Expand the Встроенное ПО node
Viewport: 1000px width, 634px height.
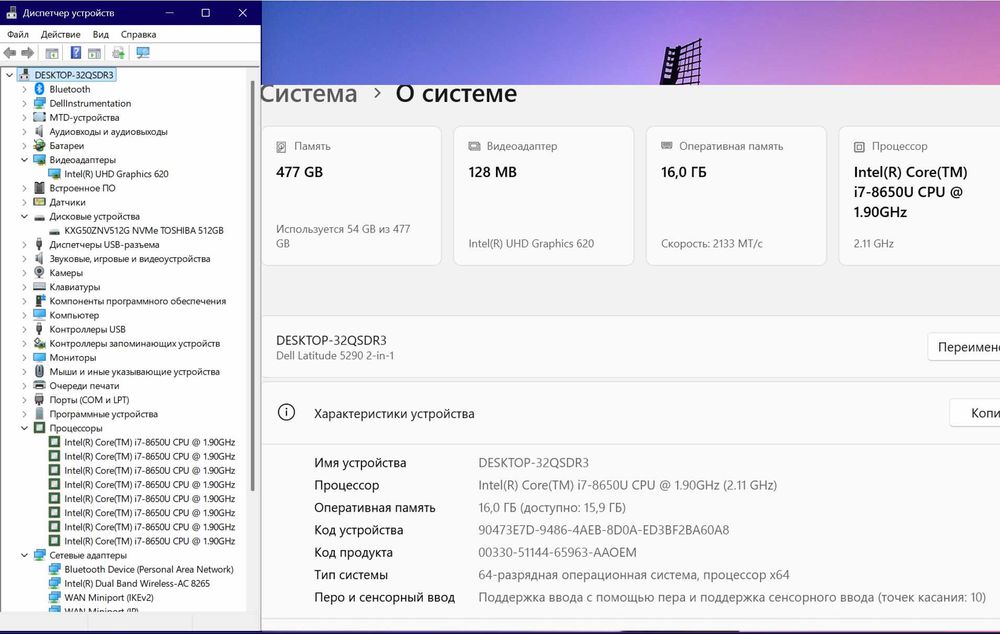click(x=24, y=188)
